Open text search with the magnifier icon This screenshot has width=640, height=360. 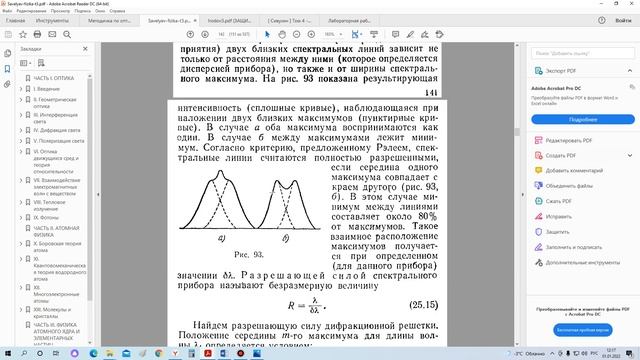click(67, 35)
